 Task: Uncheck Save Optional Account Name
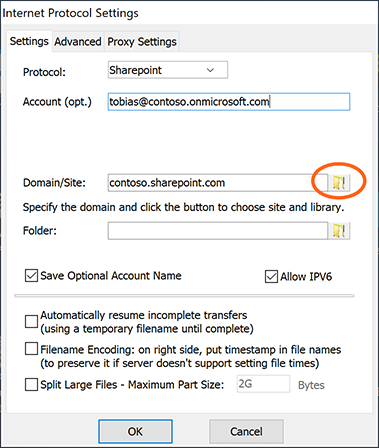[31, 276]
